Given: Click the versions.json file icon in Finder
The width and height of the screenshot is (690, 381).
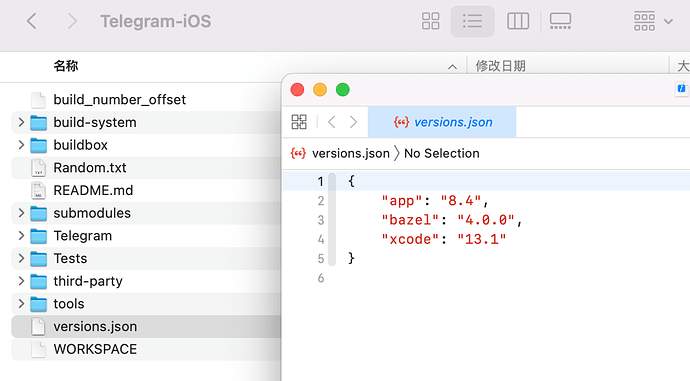Looking at the screenshot, I should pos(39,326).
